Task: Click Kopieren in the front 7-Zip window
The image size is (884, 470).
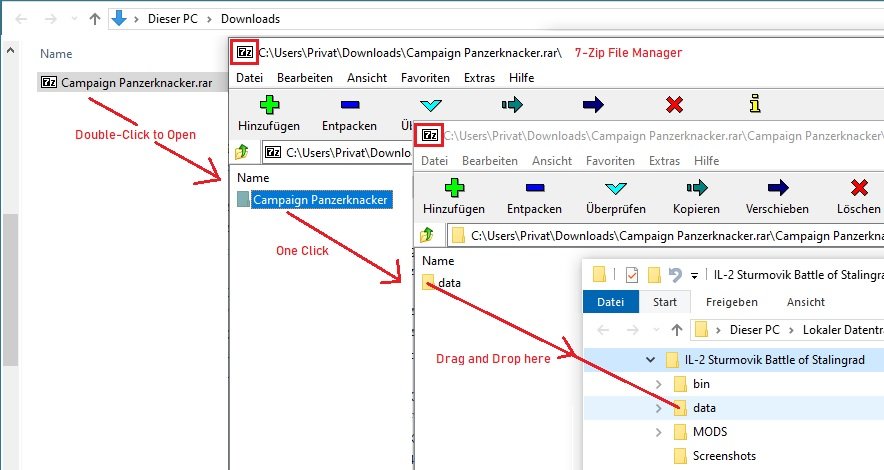Action: pyautogui.click(x=696, y=197)
